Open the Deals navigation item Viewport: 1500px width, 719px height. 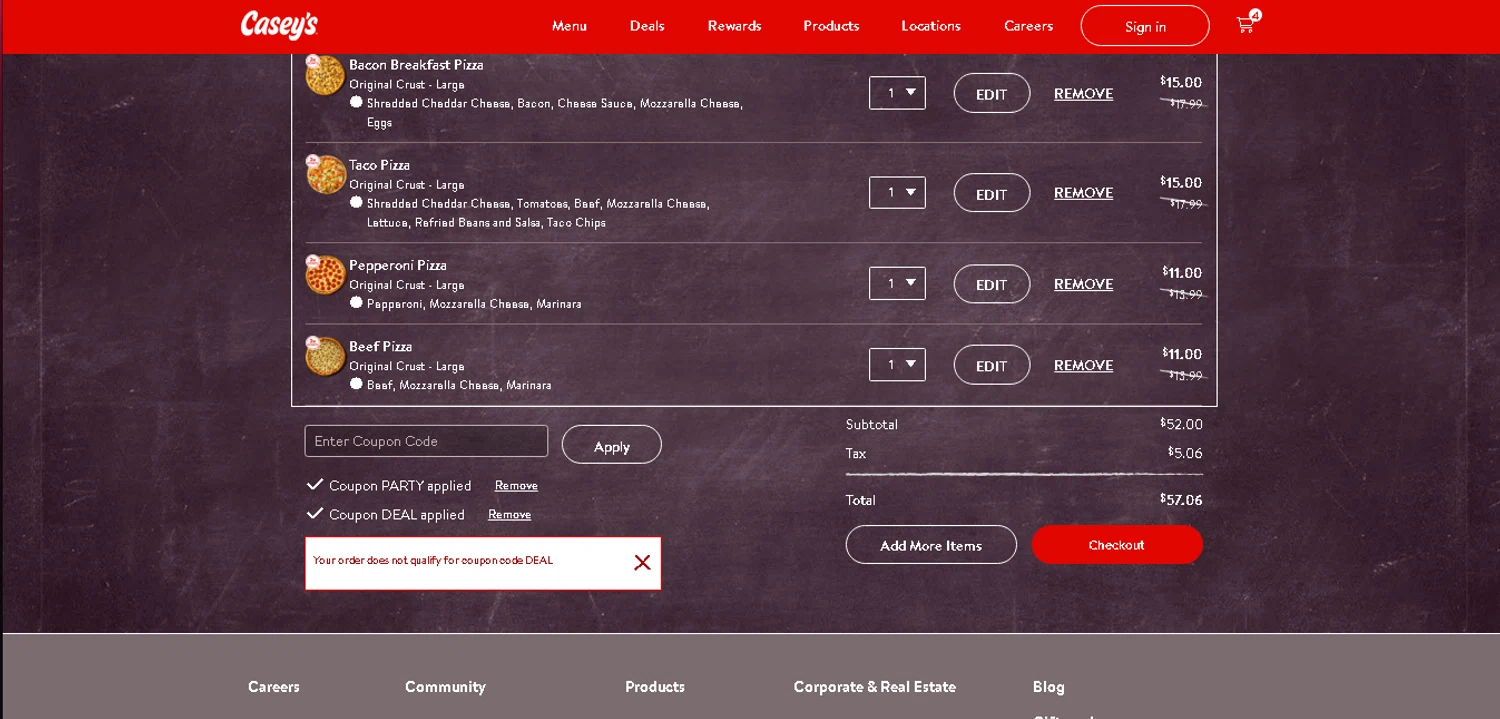coord(647,26)
